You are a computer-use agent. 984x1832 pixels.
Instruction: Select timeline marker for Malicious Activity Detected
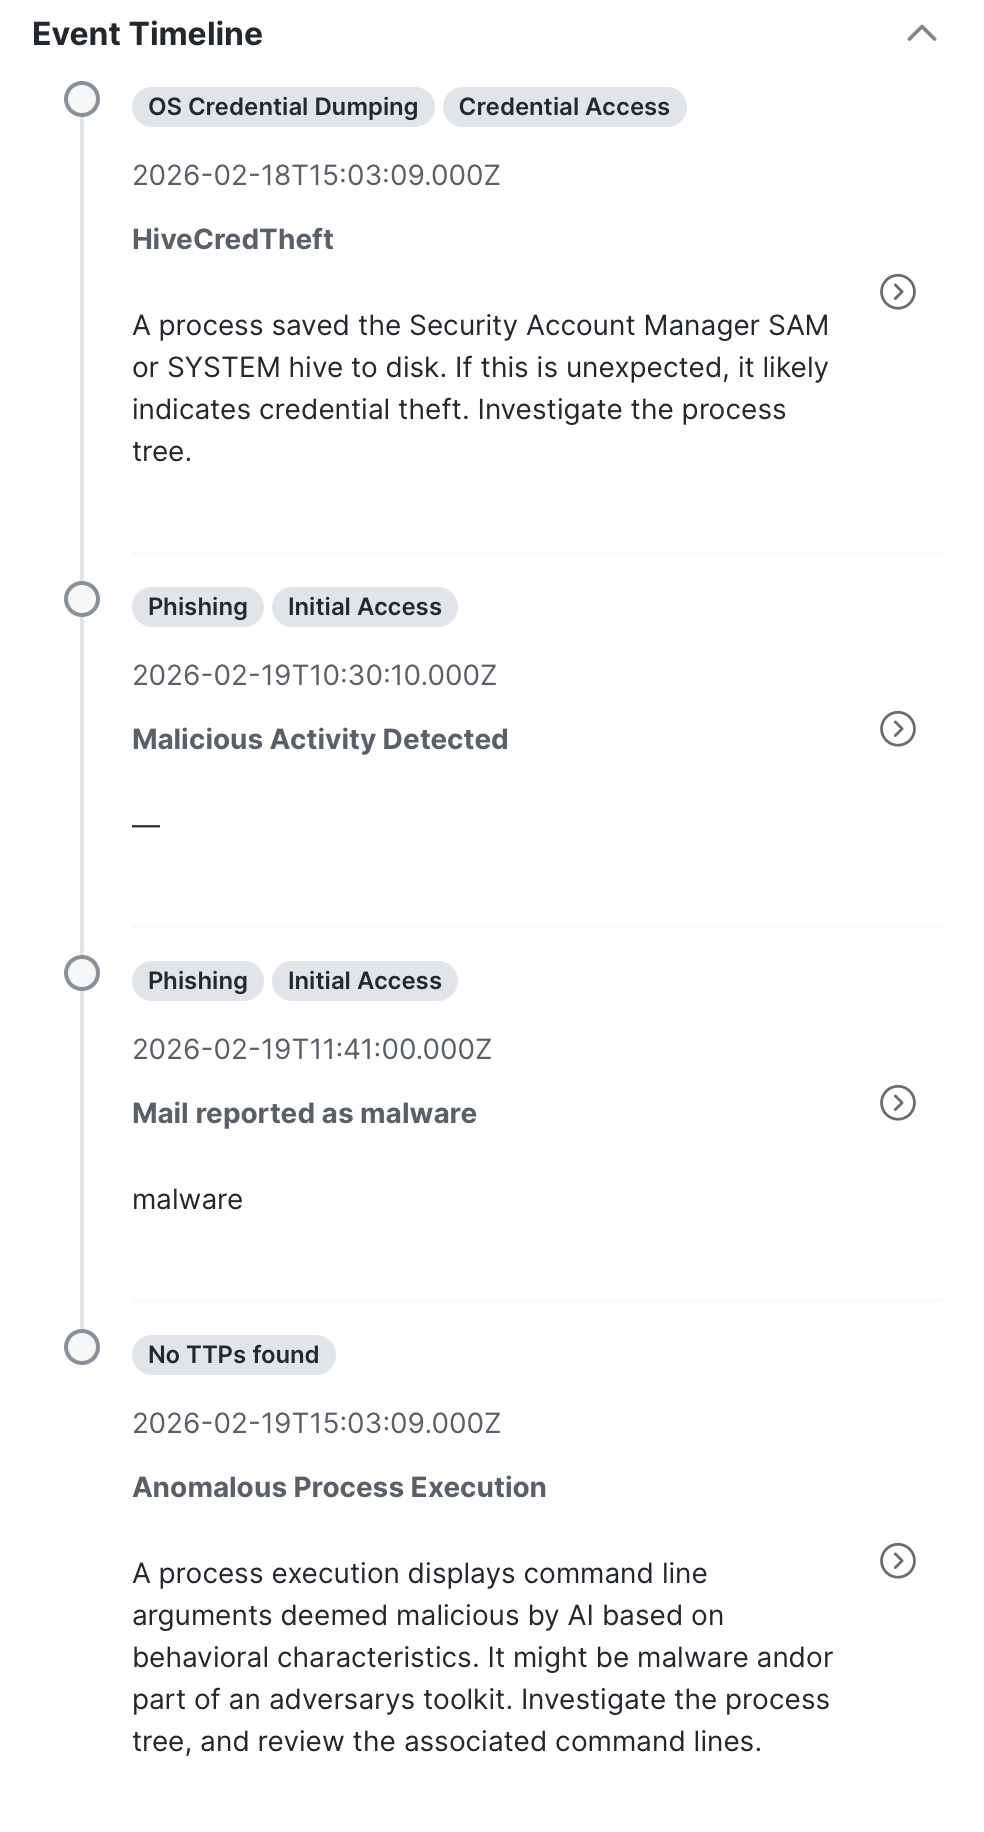coord(82,599)
